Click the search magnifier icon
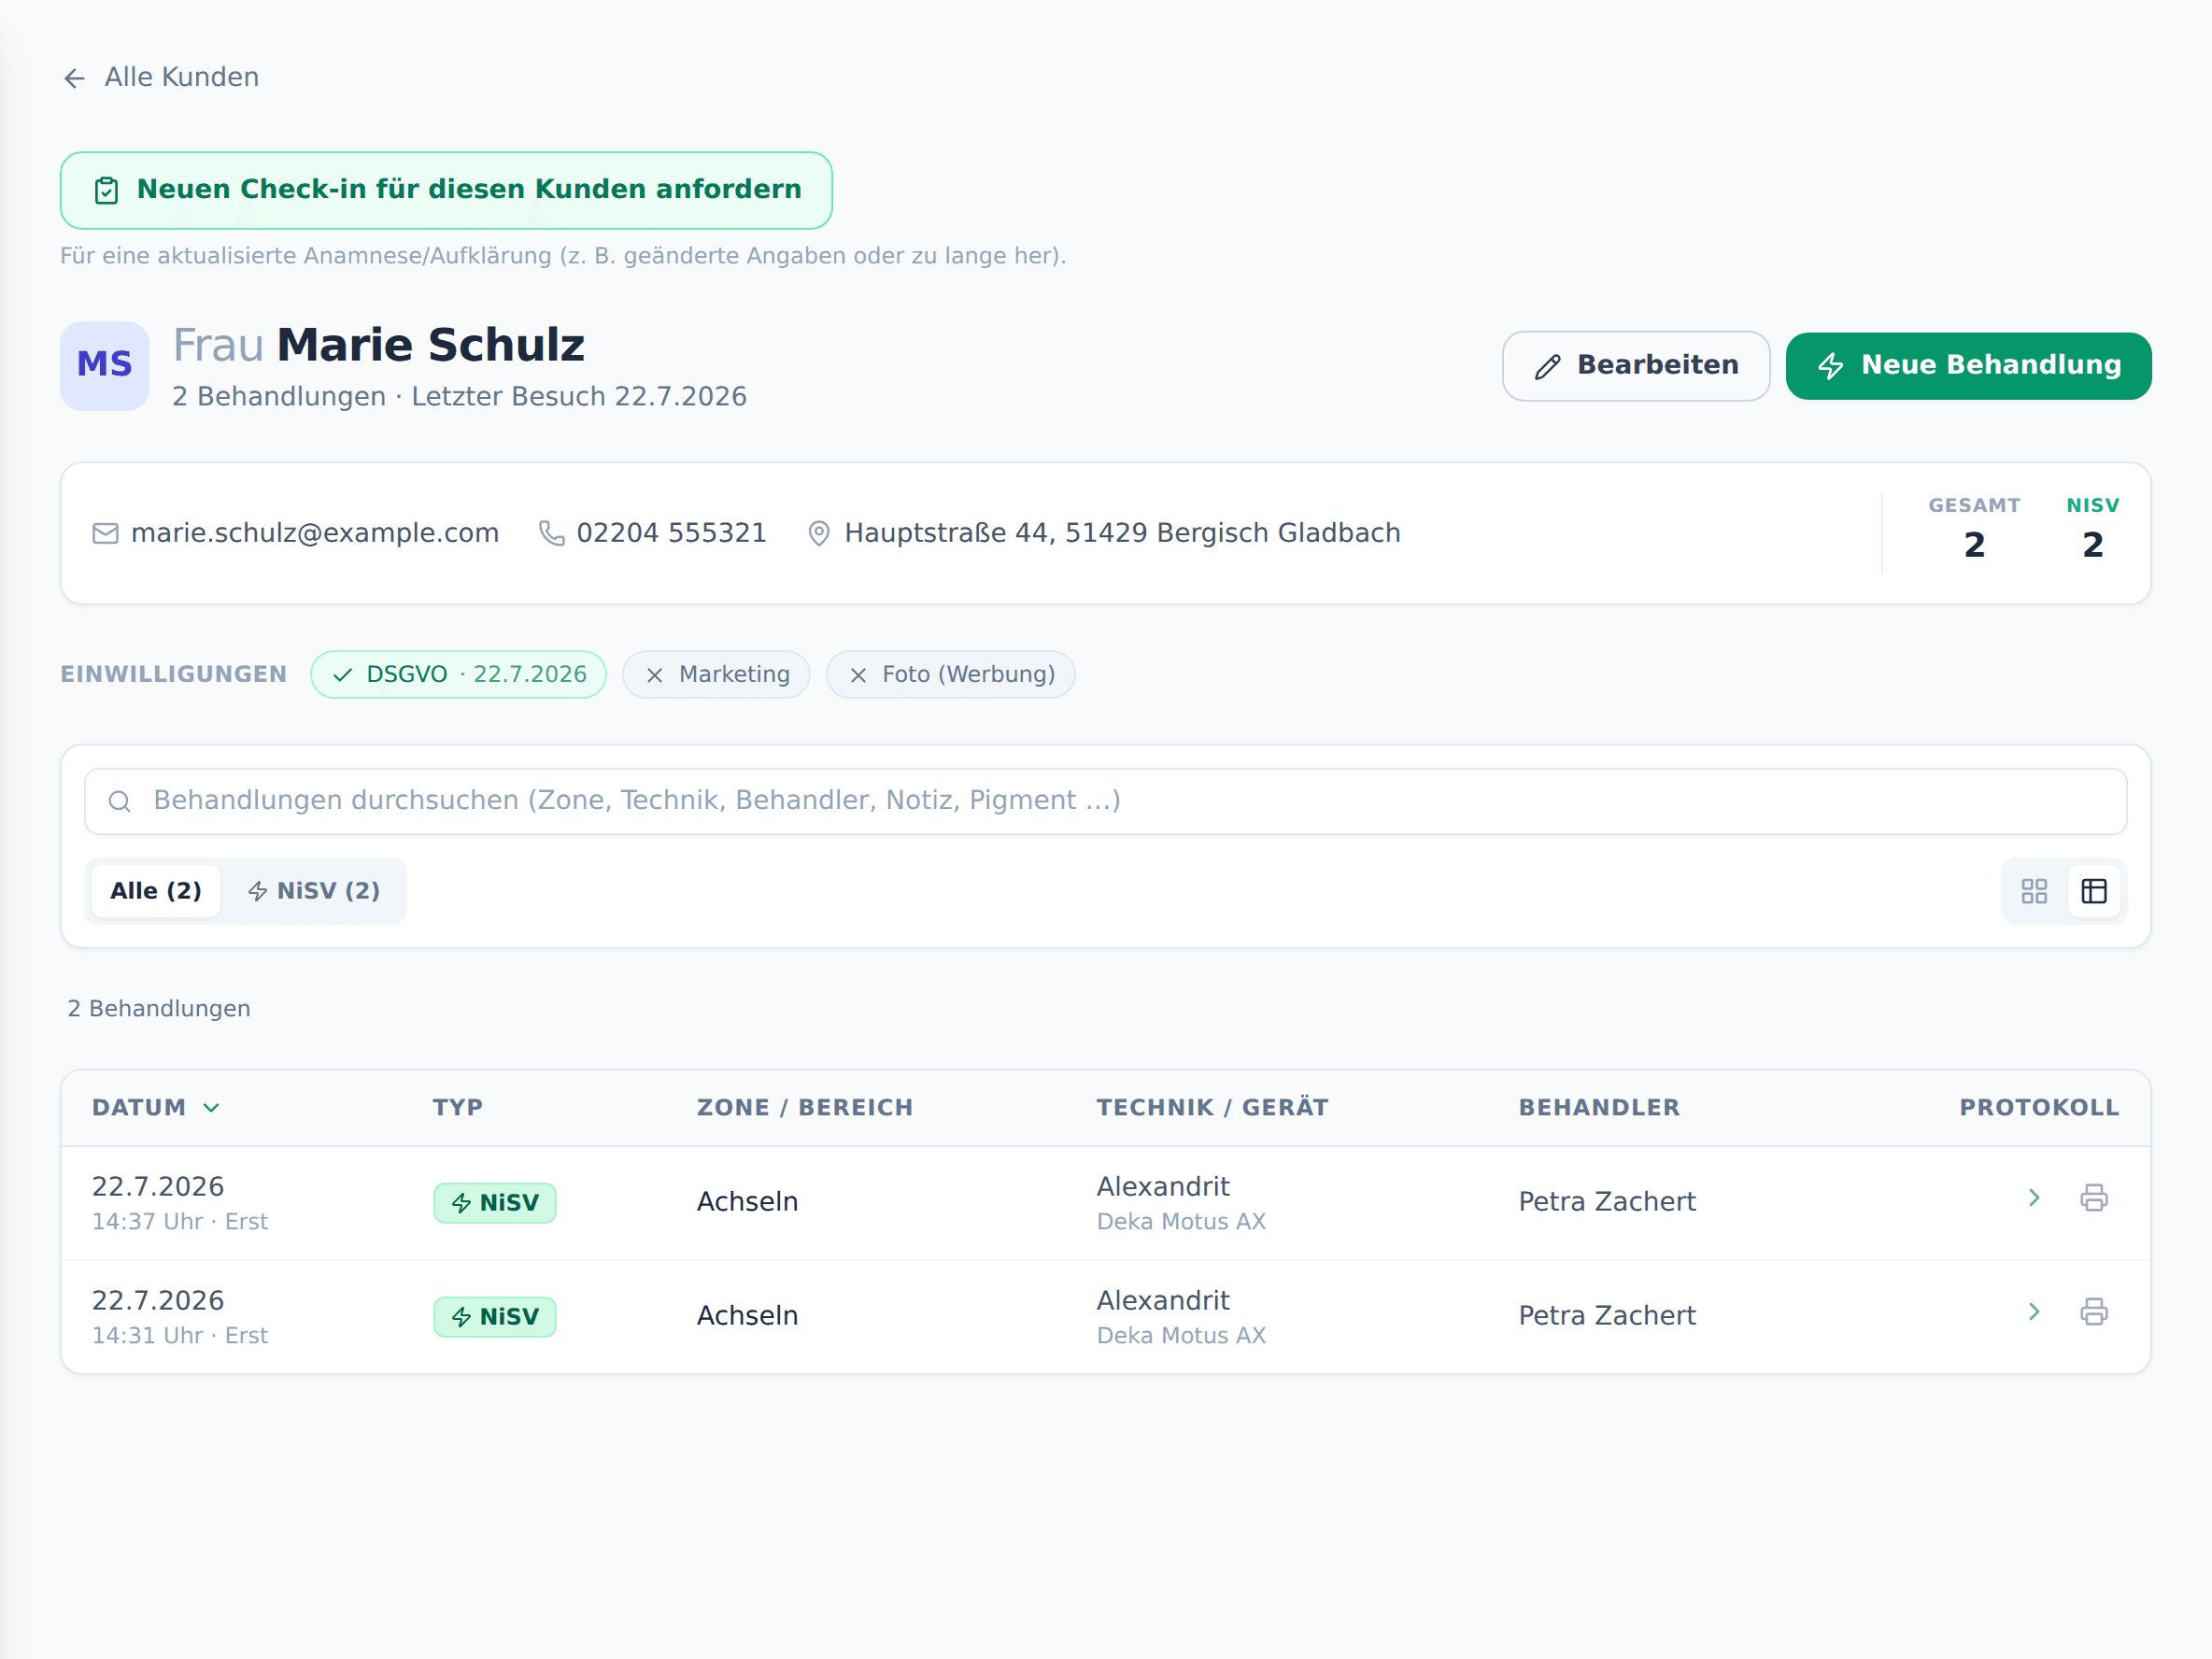The image size is (2212, 1659). click(x=120, y=801)
